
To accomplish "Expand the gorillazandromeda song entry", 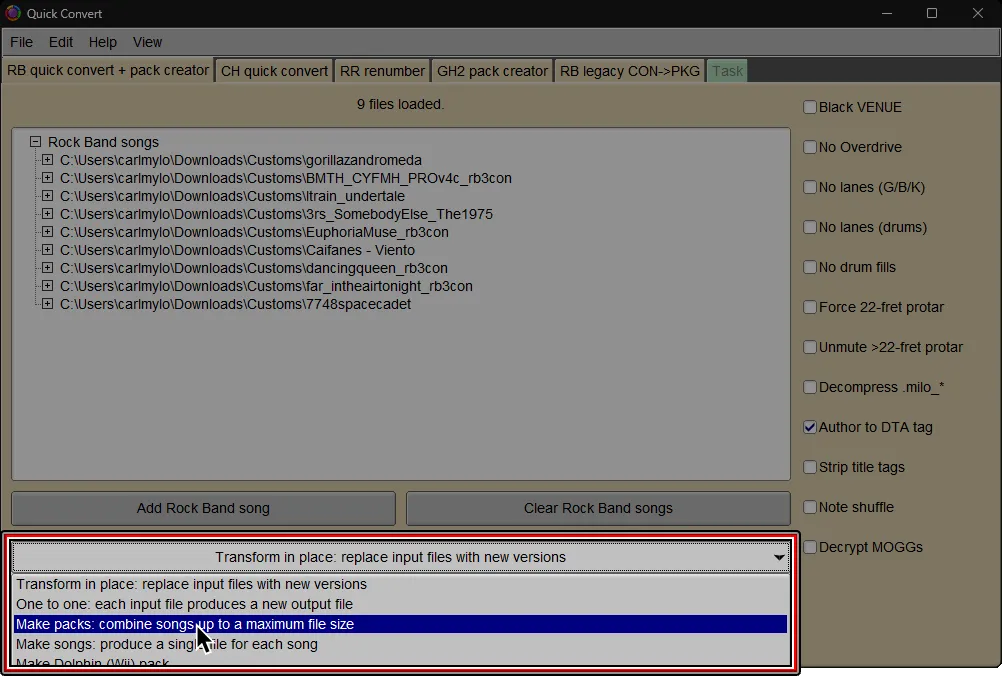I will click(47, 159).
